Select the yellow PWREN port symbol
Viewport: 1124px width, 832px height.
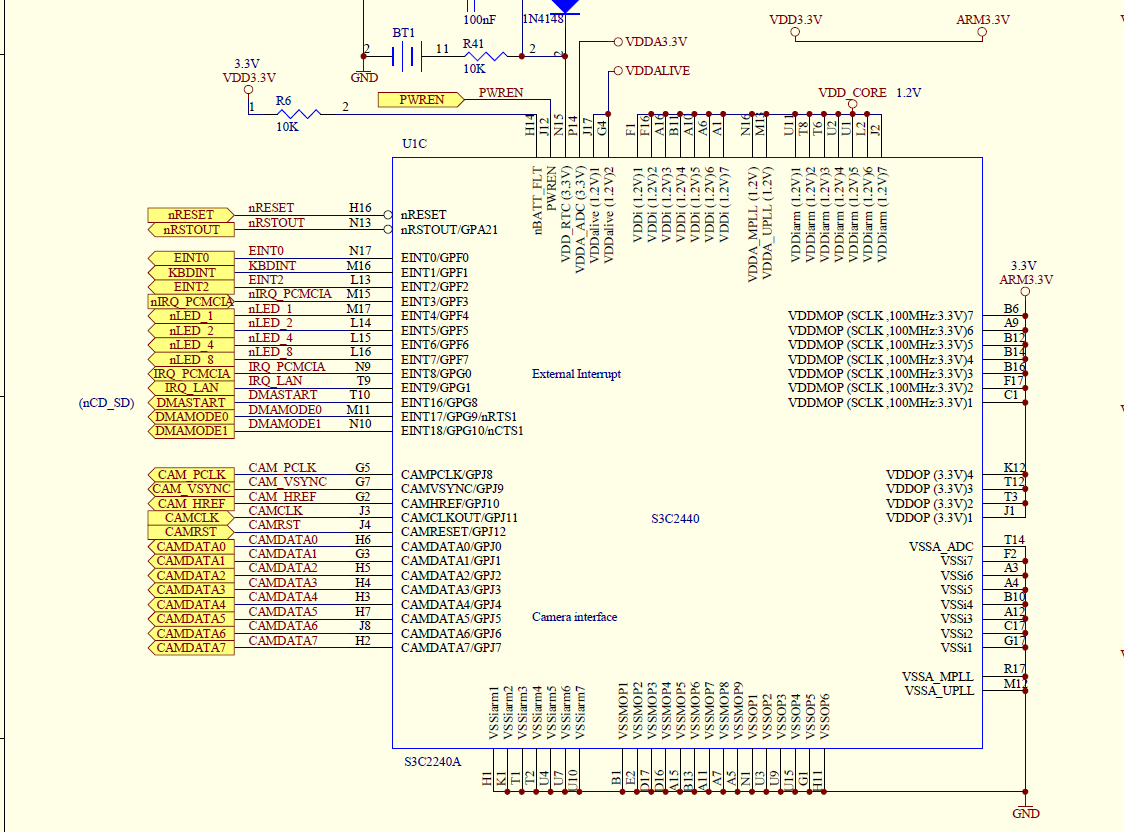tap(421, 100)
